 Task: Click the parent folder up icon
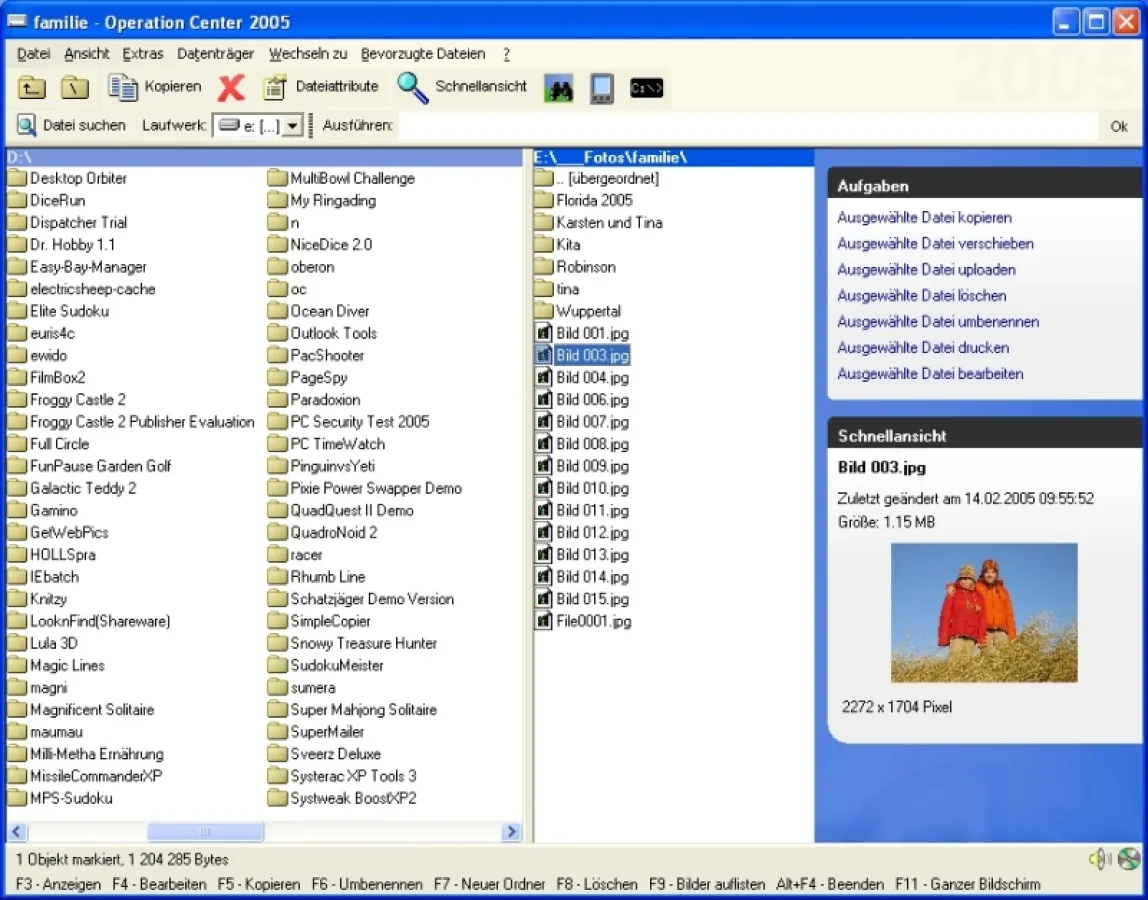click(x=32, y=88)
